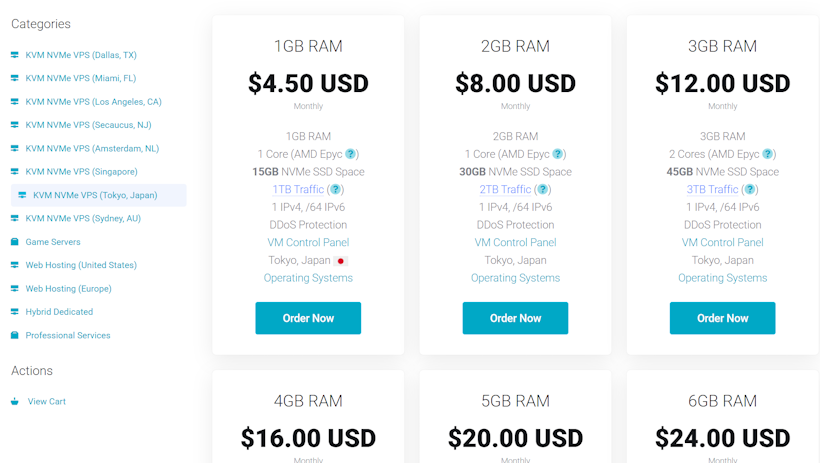Open View Cart link under Actions
This screenshot has width=820, height=463.
point(47,402)
